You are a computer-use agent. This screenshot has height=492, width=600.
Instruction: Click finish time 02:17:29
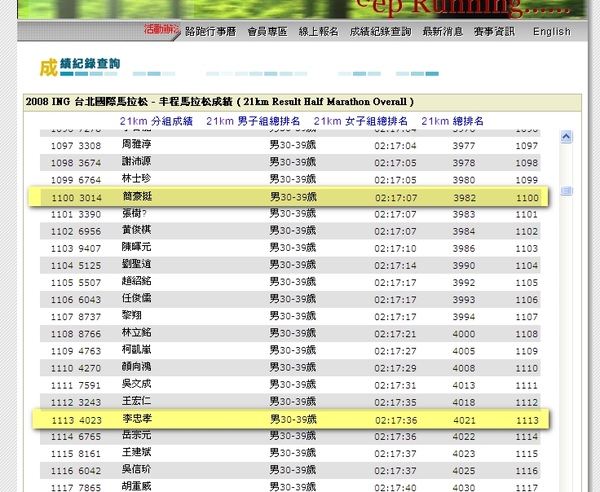(x=395, y=368)
